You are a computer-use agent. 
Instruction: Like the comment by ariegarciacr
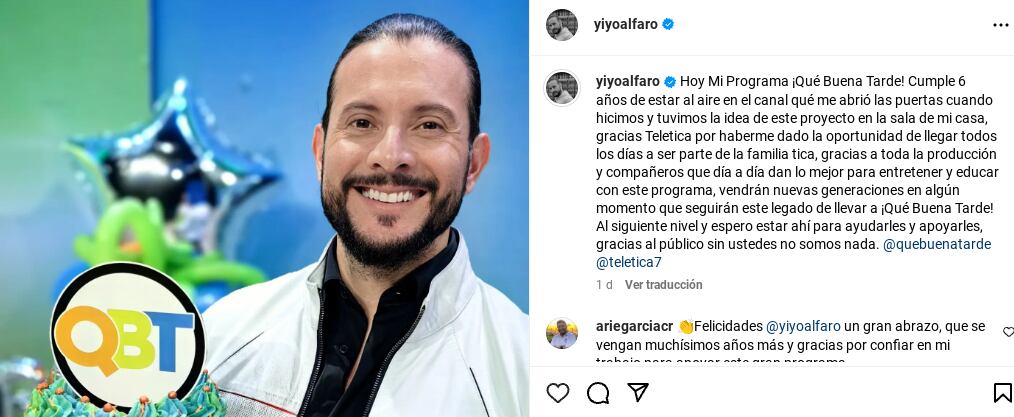(1008, 332)
